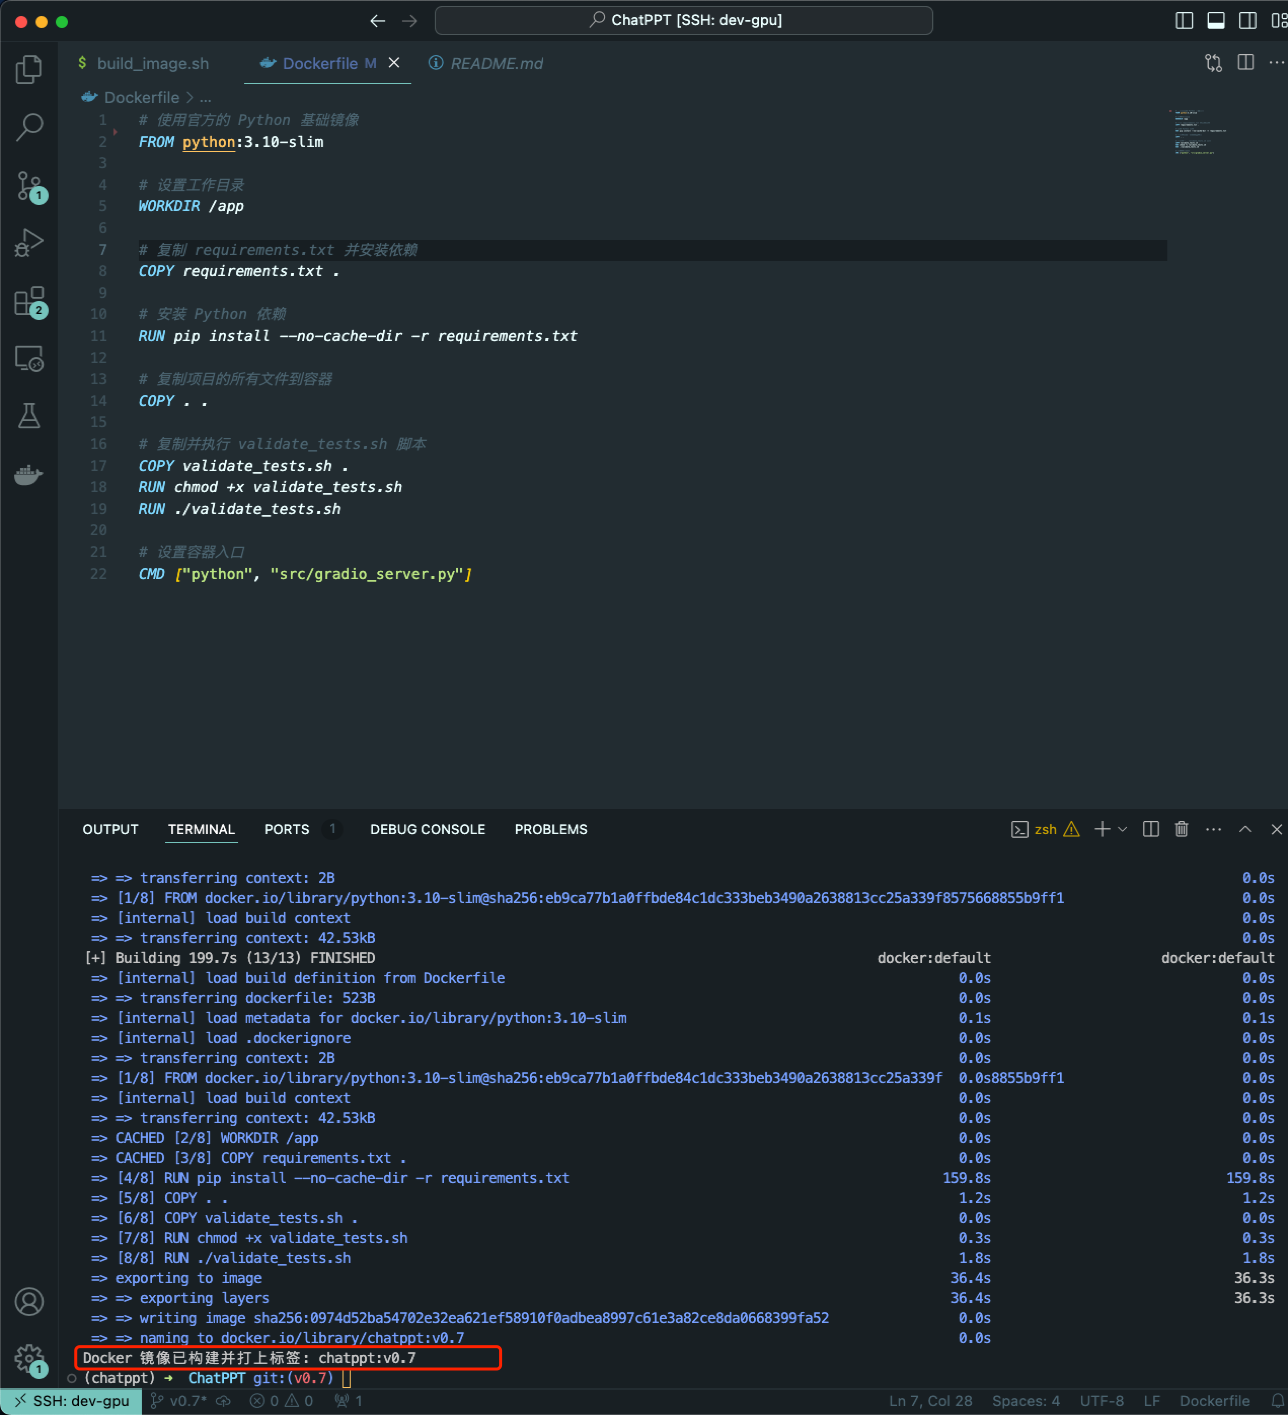Image resolution: width=1288 pixels, height=1415 pixels.
Task: Open editor More Actions ellipsis
Action: tap(1276, 63)
